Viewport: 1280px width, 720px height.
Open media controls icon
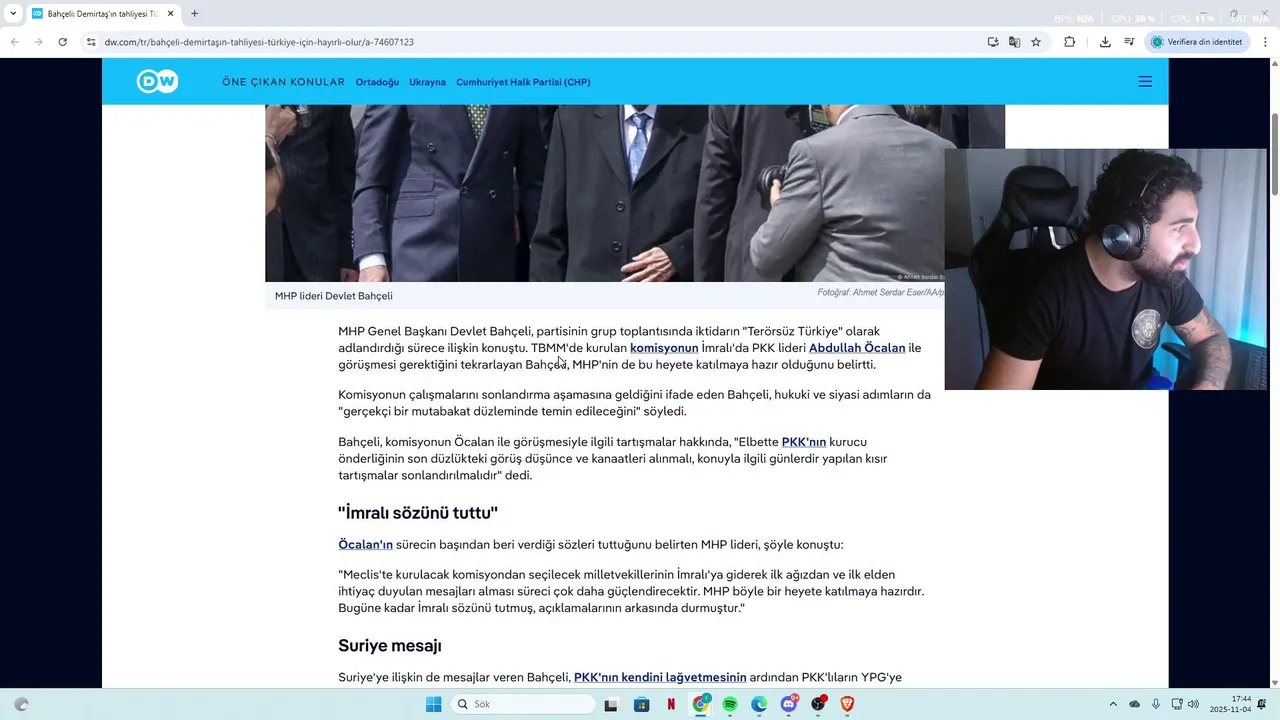point(1129,42)
